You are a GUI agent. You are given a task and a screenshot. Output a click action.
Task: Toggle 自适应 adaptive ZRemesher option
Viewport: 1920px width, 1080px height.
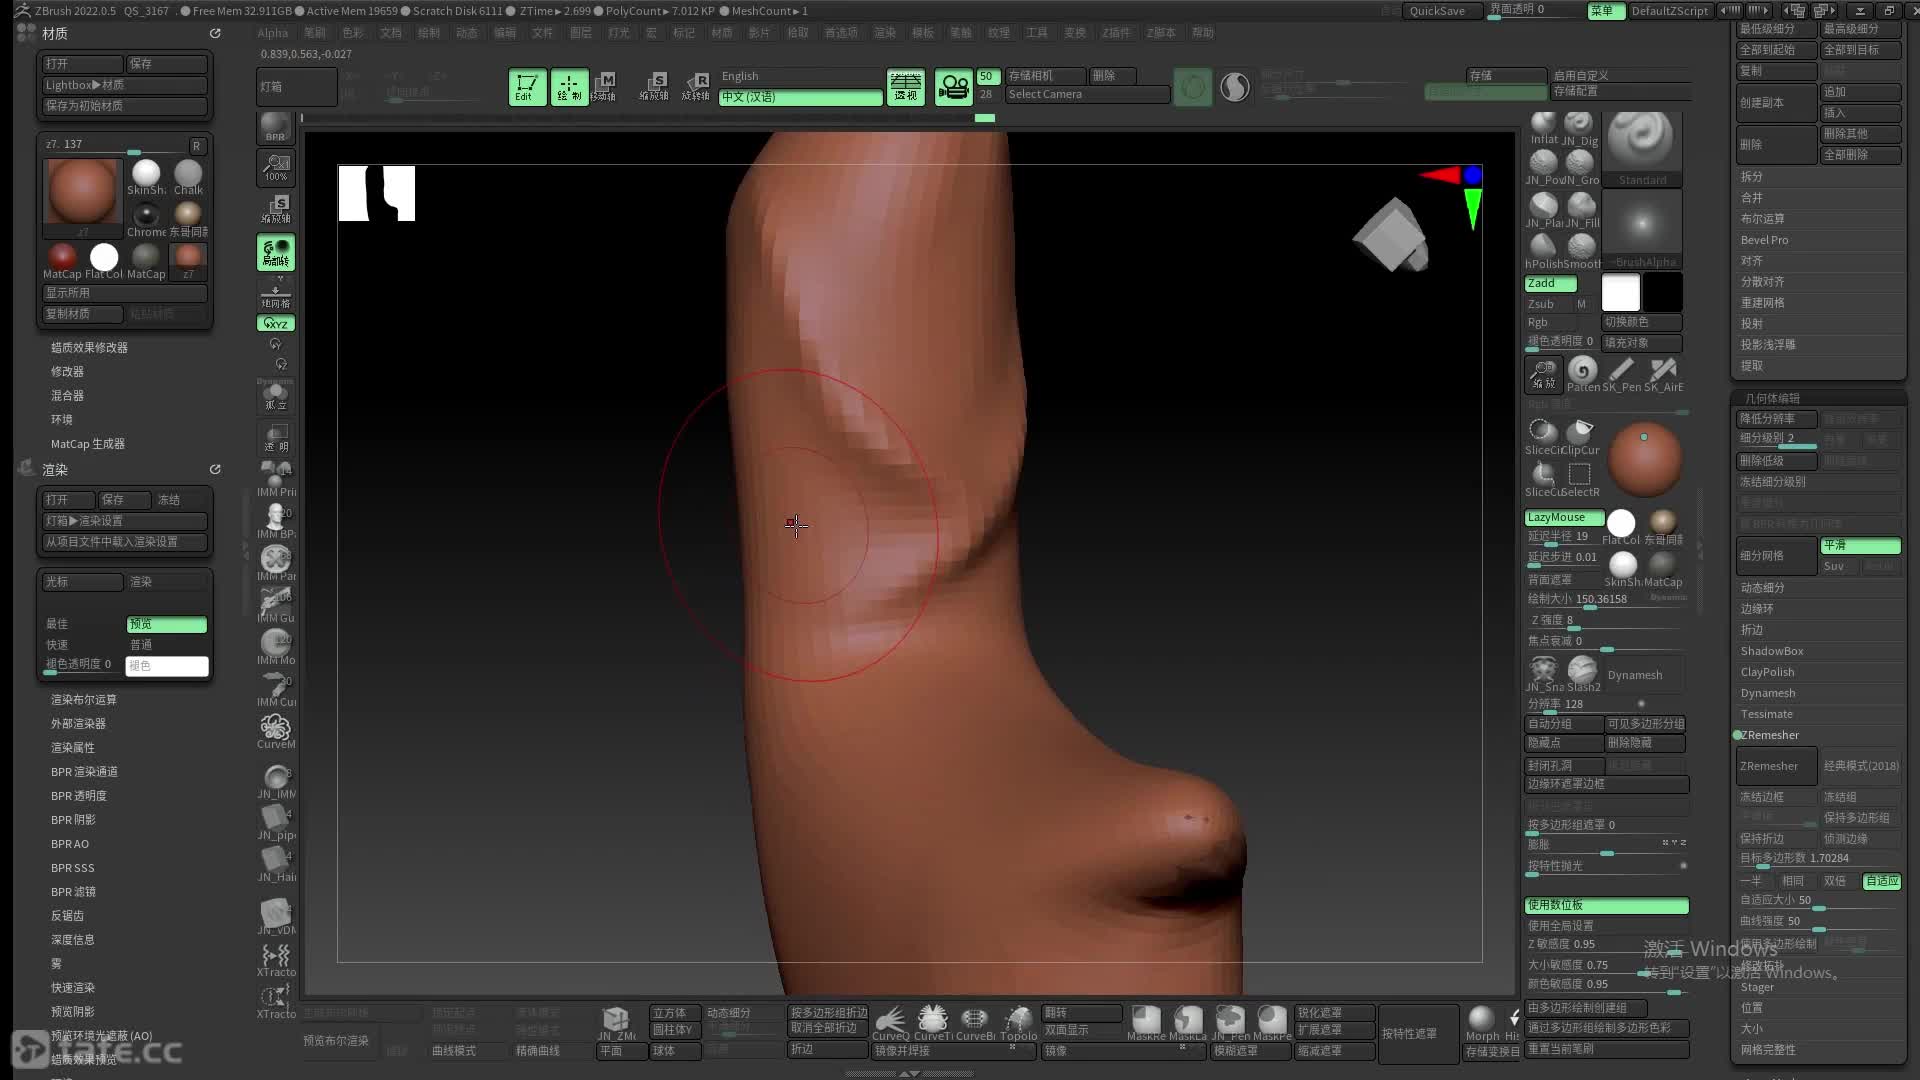1881,881
